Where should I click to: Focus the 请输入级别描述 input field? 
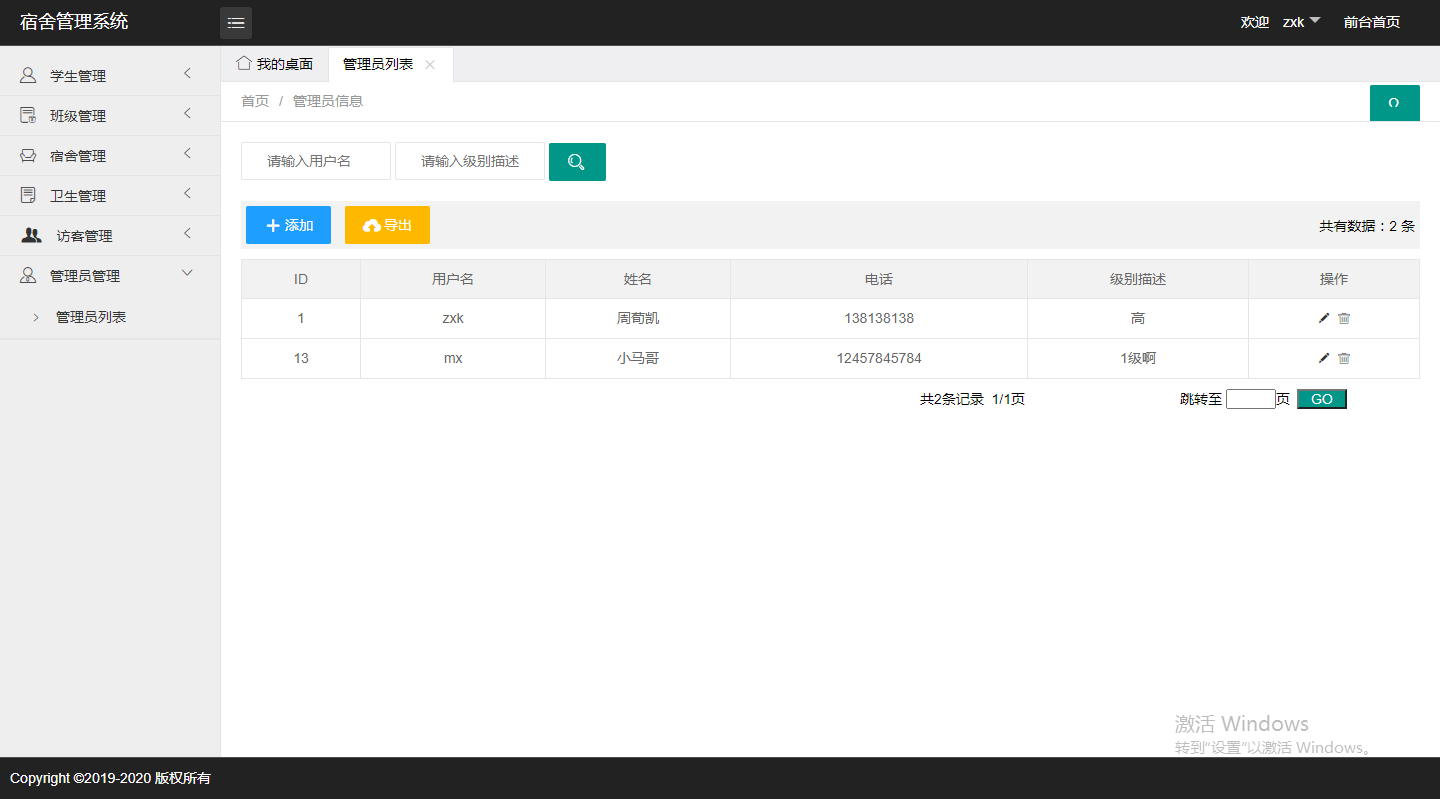(x=470, y=161)
